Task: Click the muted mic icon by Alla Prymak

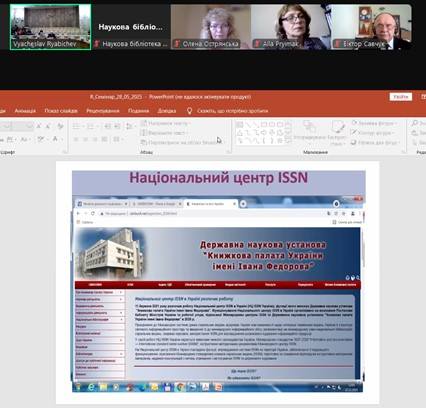Action: coord(257,44)
